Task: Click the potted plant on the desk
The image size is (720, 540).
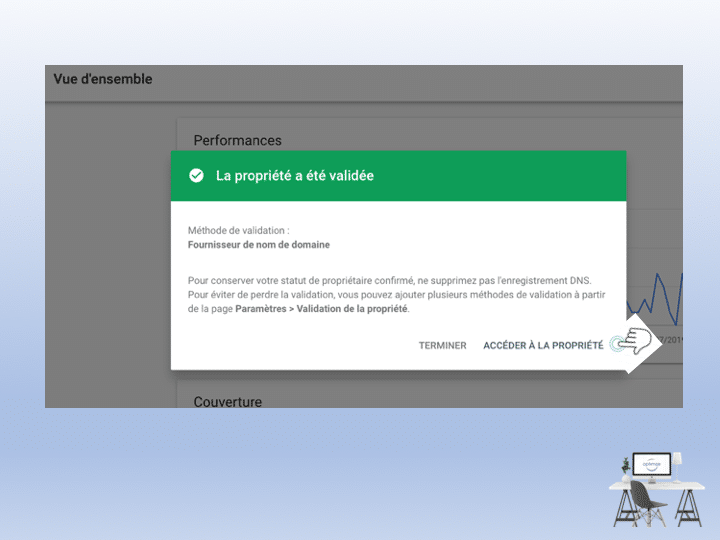Action: click(626, 467)
